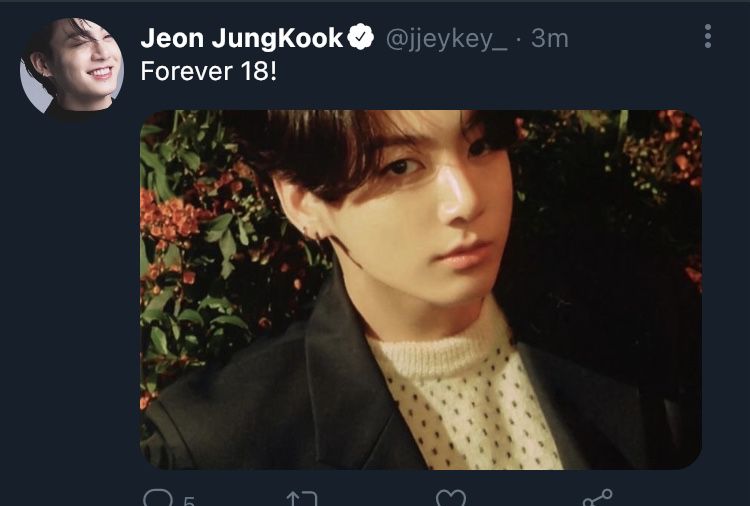Click the share icon under the tweet

coord(597,497)
